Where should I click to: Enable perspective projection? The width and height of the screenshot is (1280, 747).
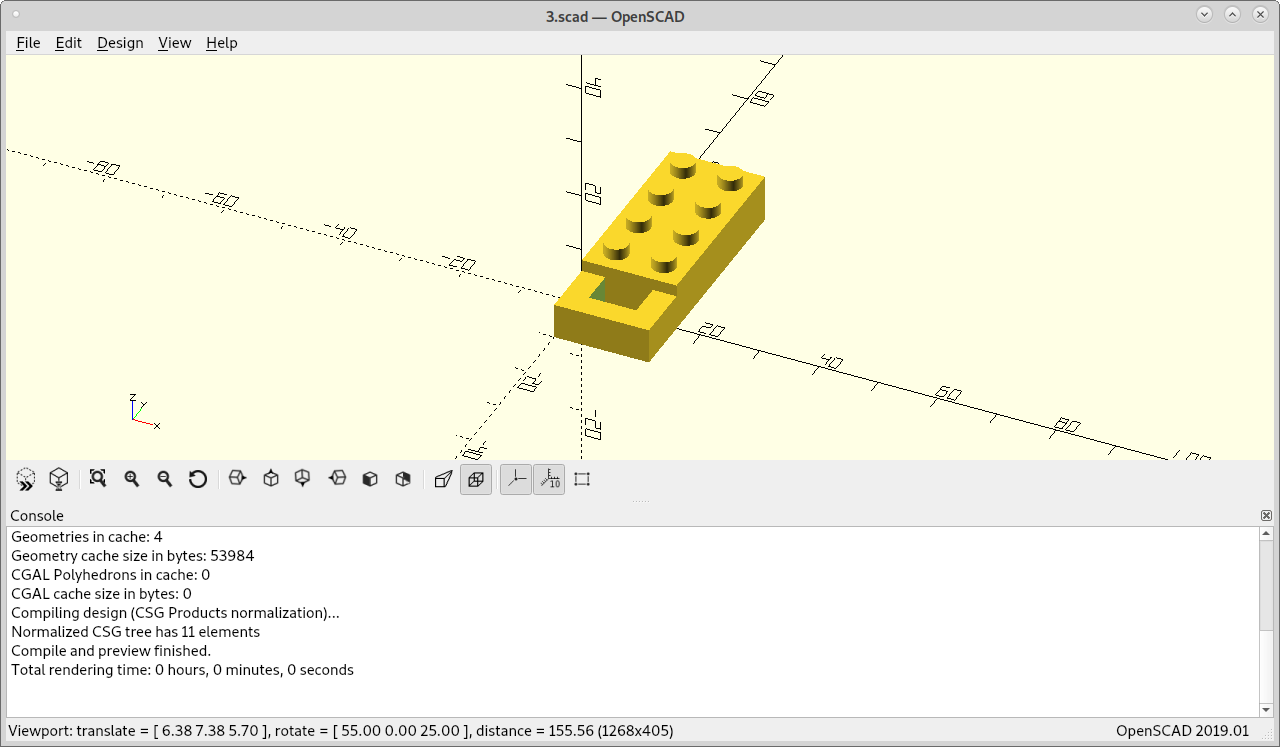pyautogui.click(x=443, y=479)
